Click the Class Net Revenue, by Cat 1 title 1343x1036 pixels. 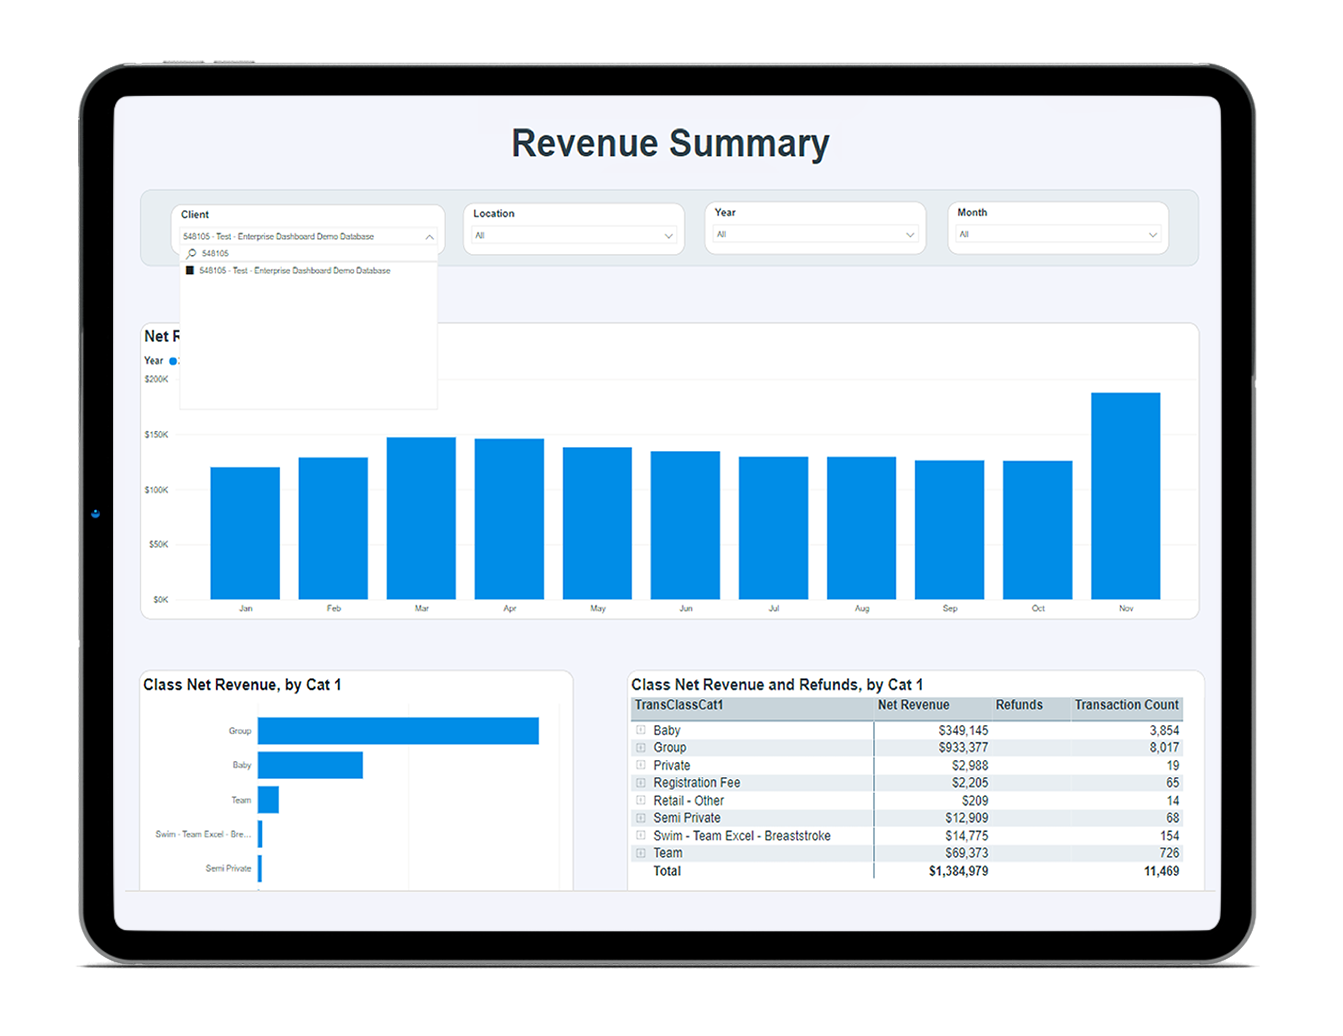pyautogui.click(x=242, y=685)
